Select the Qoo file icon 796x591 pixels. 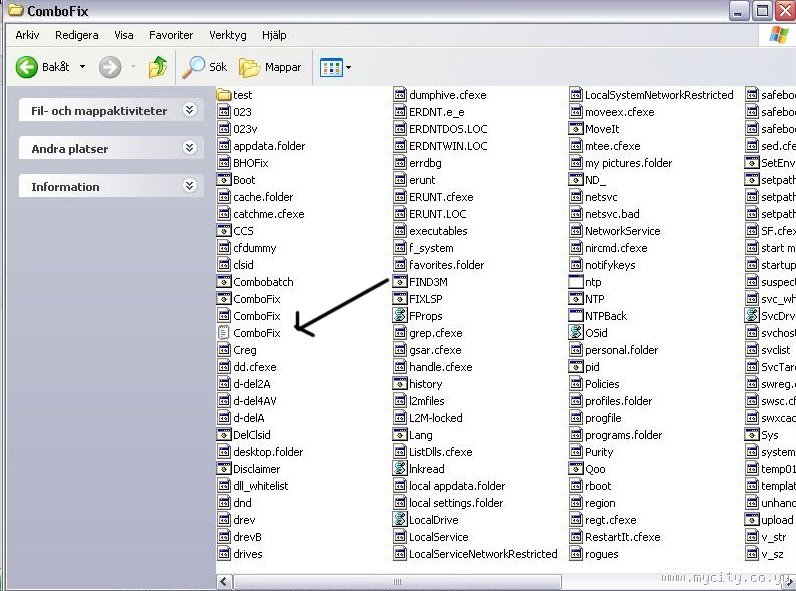coord(576,469)
